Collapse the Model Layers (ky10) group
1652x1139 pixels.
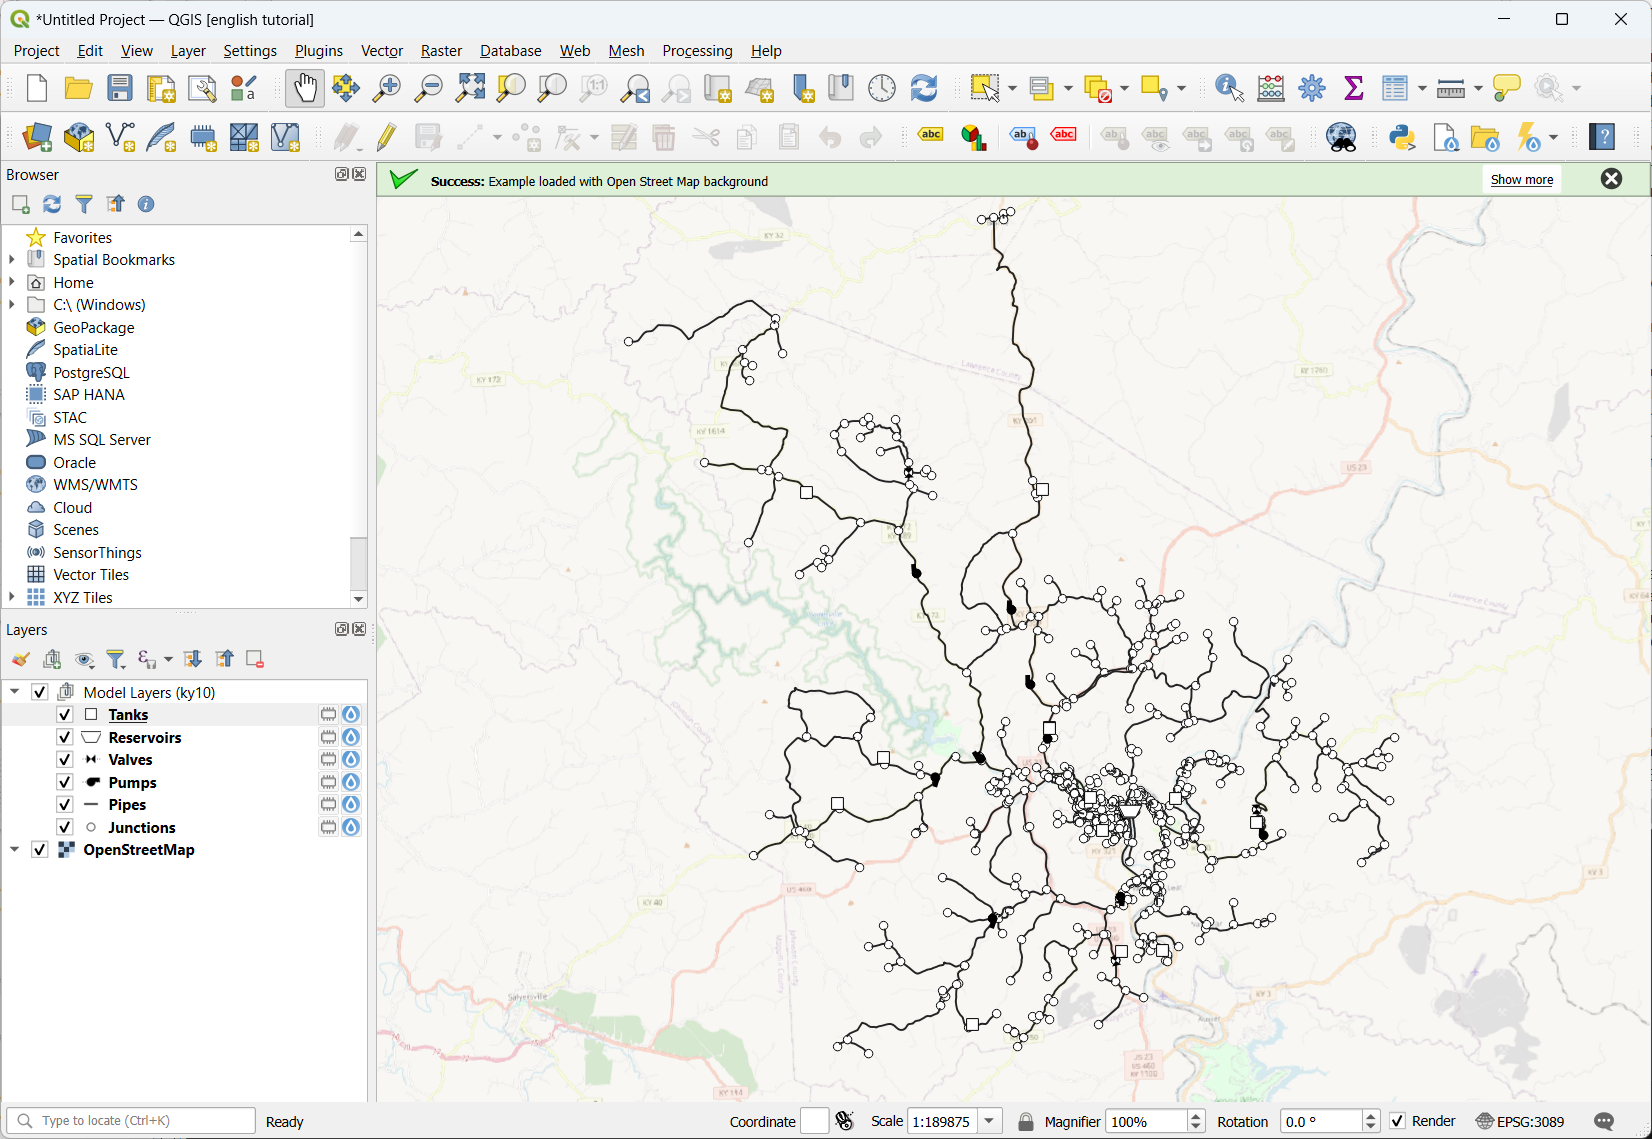click(x=15, y=692)
